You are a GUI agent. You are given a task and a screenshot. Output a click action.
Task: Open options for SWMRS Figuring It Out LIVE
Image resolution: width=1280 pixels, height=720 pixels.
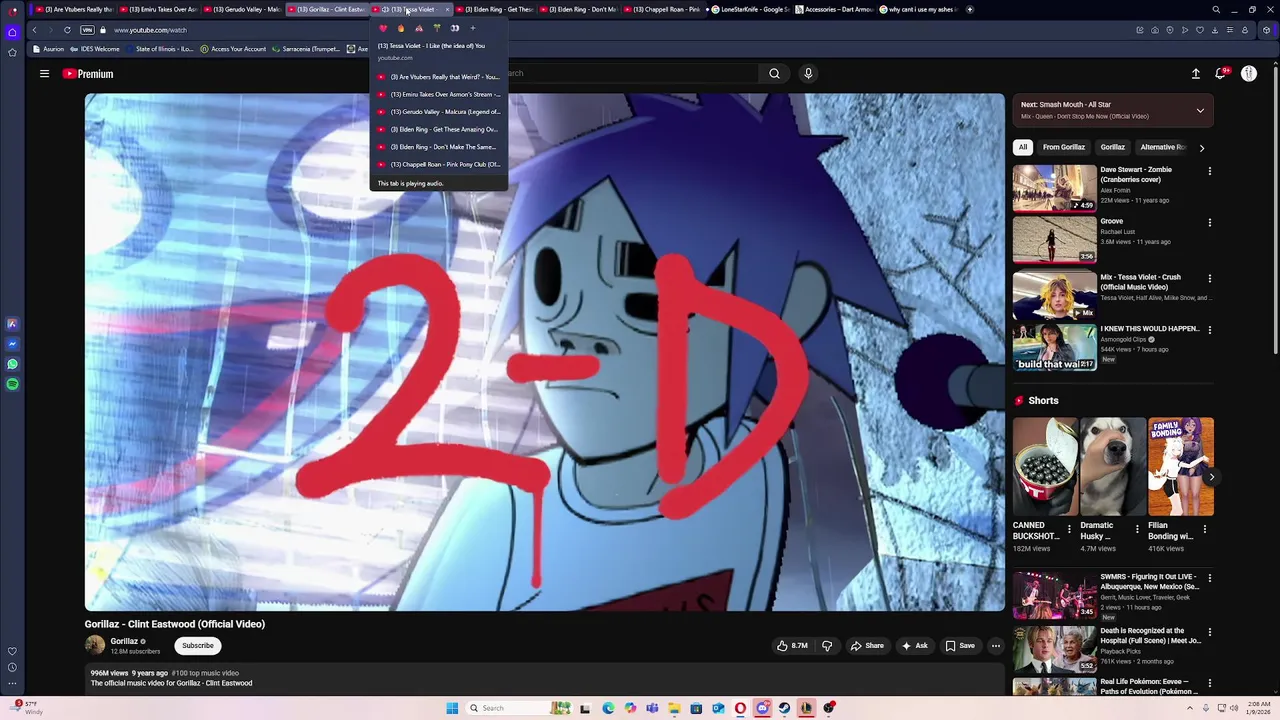coord(1210,578)
